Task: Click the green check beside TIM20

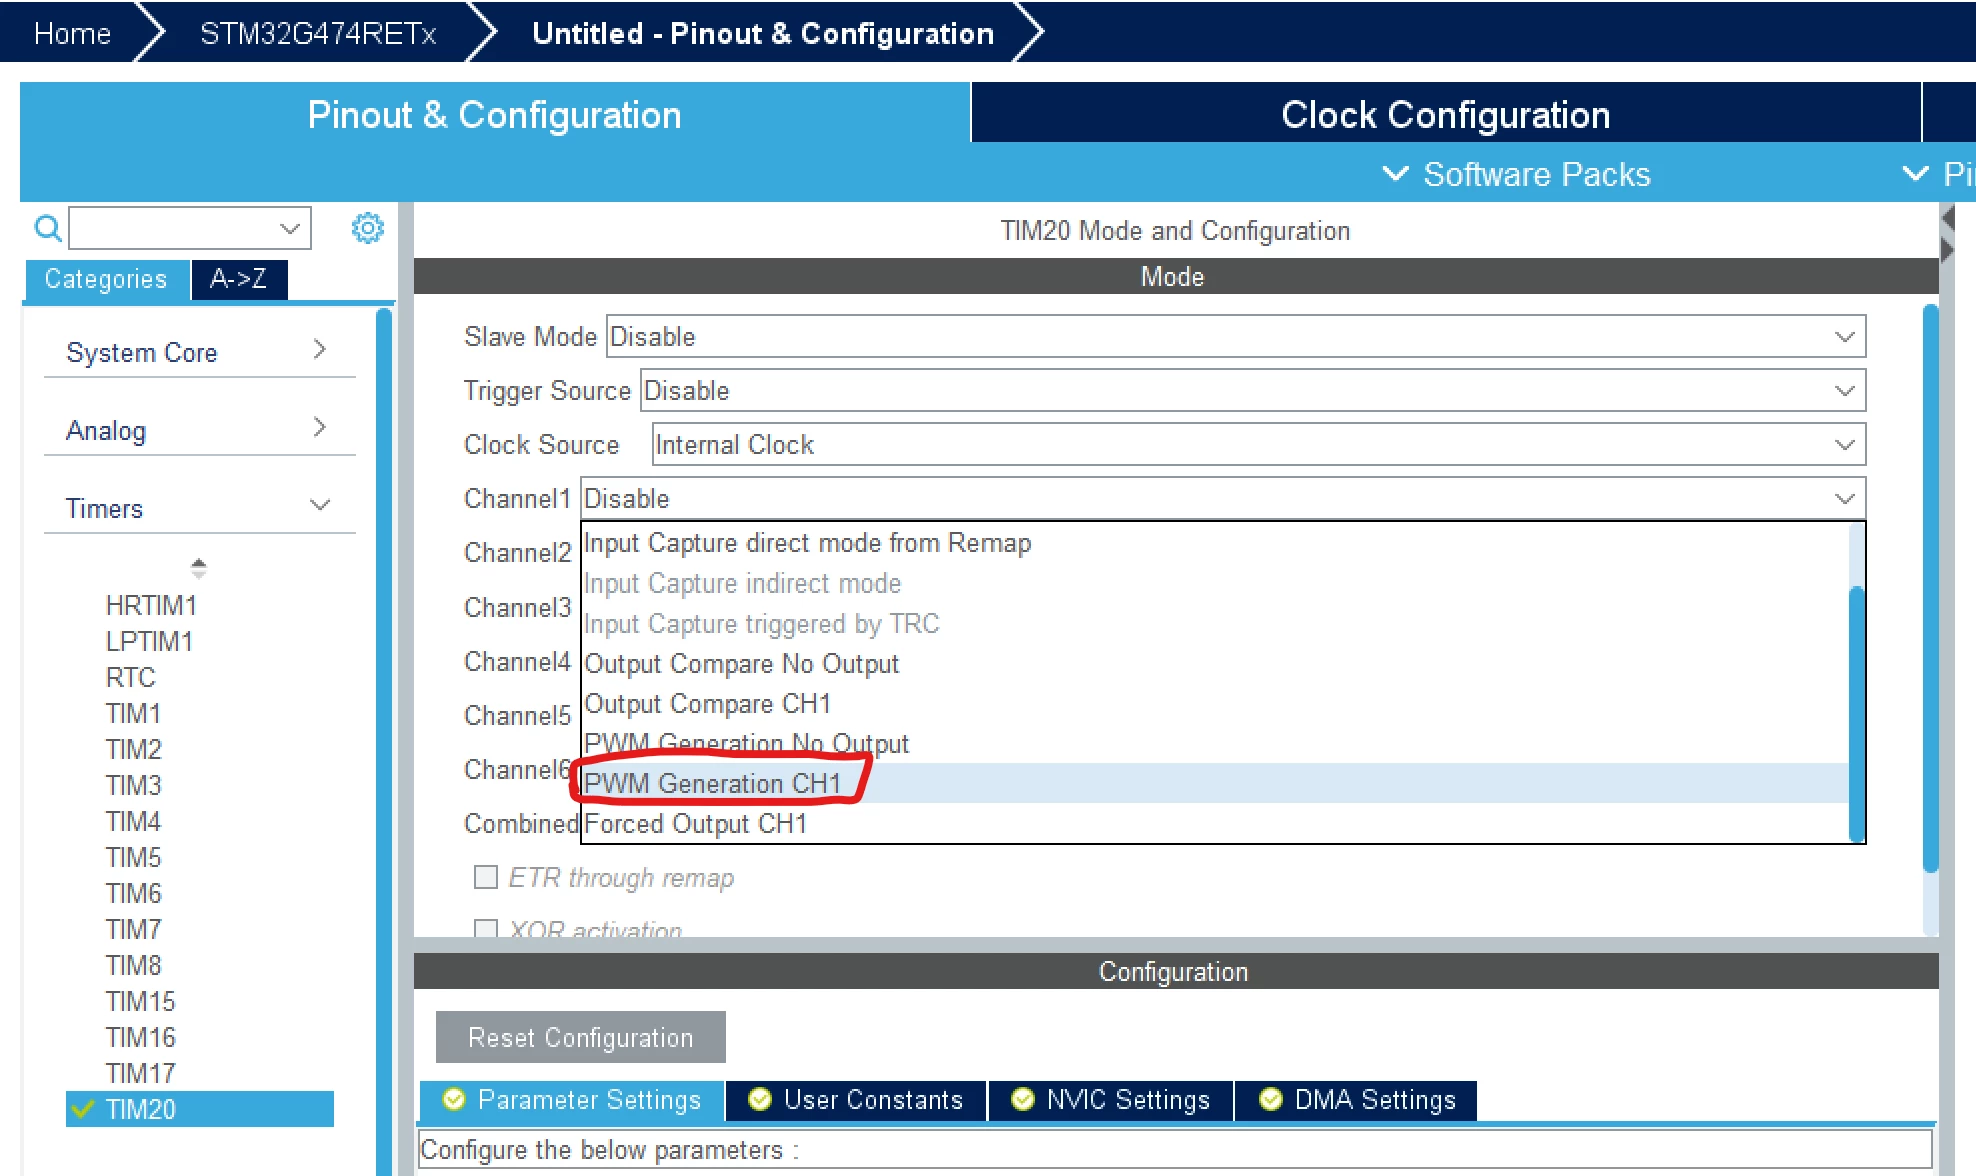Action: (x=83, y=1109)
